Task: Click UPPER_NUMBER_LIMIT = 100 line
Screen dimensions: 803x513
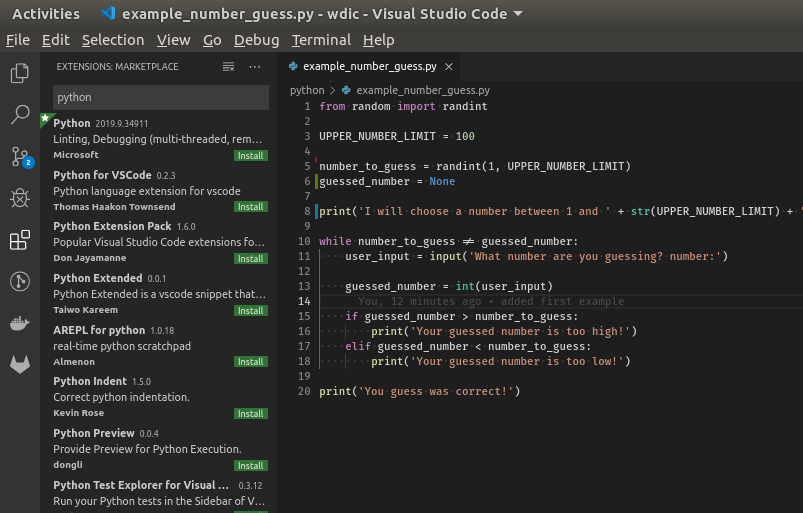Action: (397, 136)
